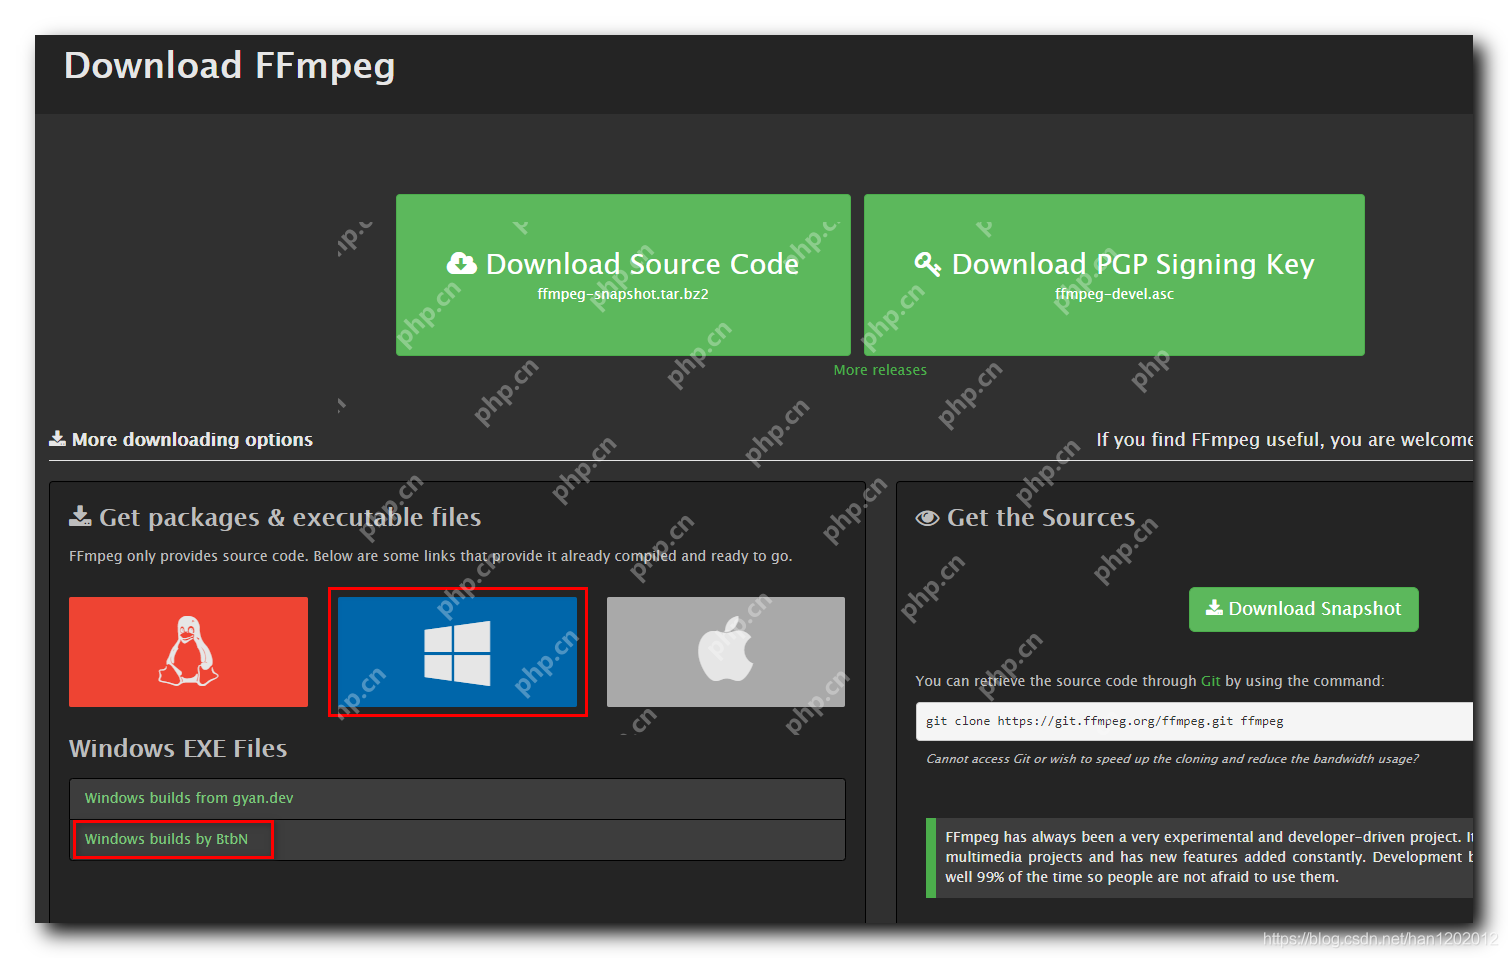
Task: Click the Download FFmpeg page title
Action: pos(229,66)
